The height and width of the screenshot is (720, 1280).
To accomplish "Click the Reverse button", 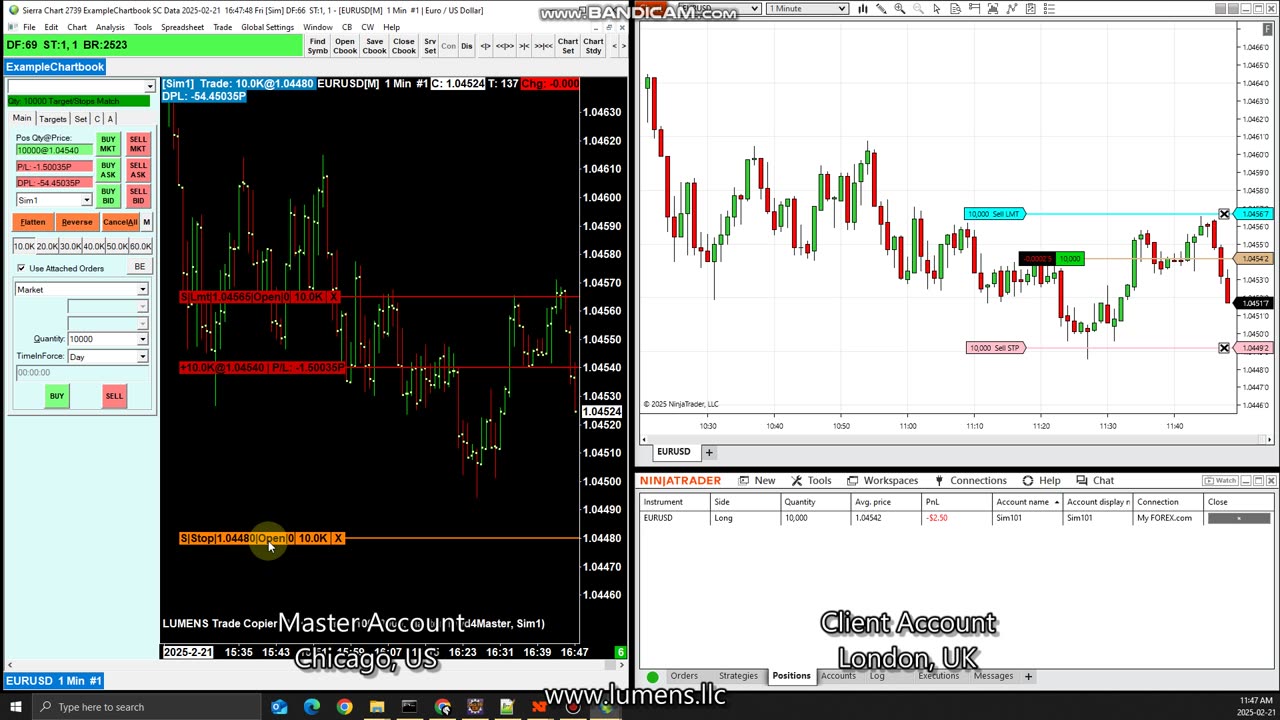I will (x=76, y=222).
